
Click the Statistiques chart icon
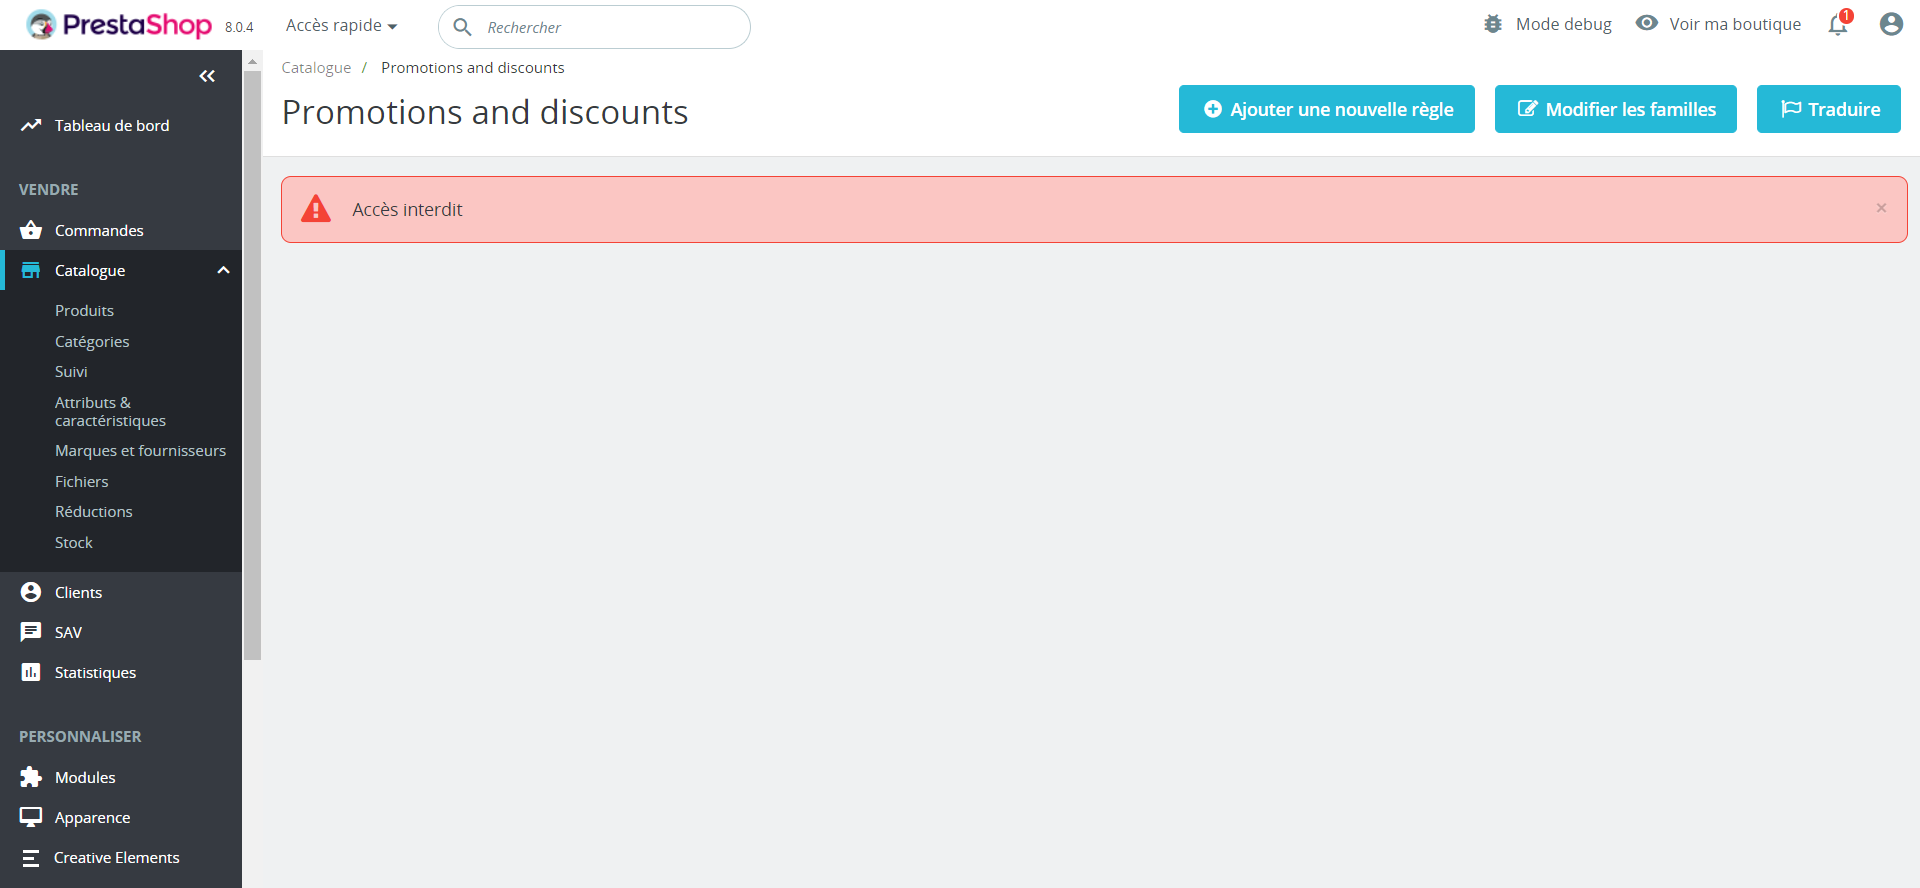click(x=31, y=672)
